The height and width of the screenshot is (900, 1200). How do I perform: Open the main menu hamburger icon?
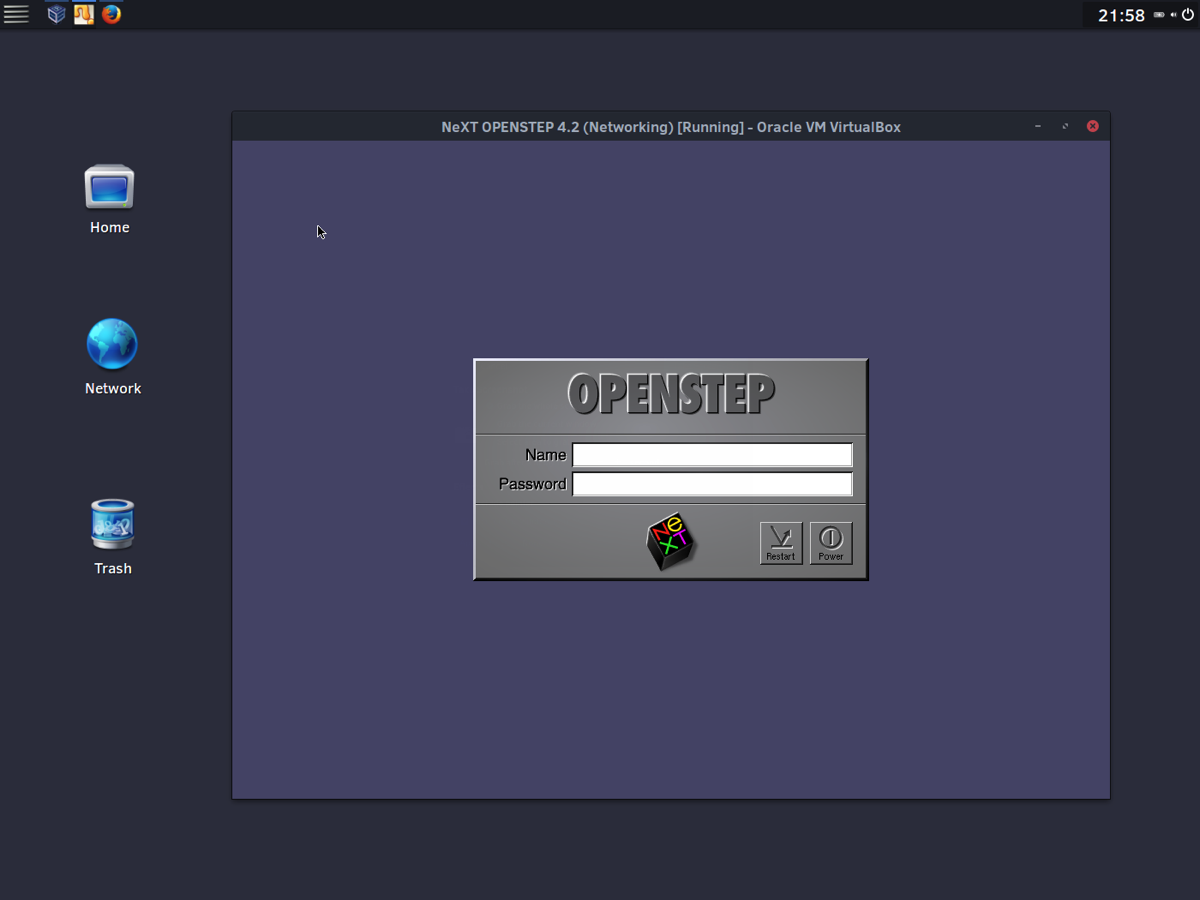pos(16,14)
